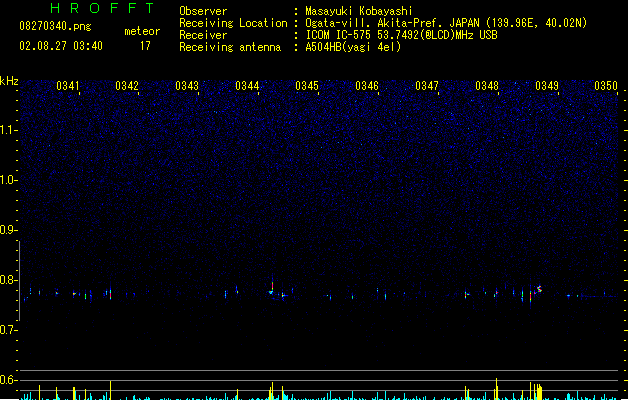Click the strong red meteor echo after 0344
The height and width of the screenshot is (400, 629).
[x=272, y=286]
